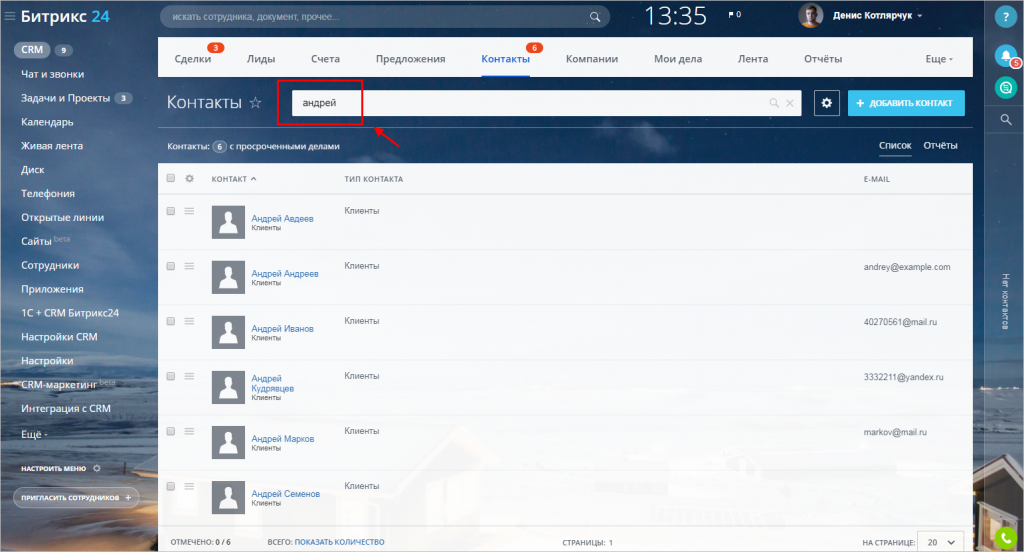Click the Добавить контакт button

tap(906, 103)
